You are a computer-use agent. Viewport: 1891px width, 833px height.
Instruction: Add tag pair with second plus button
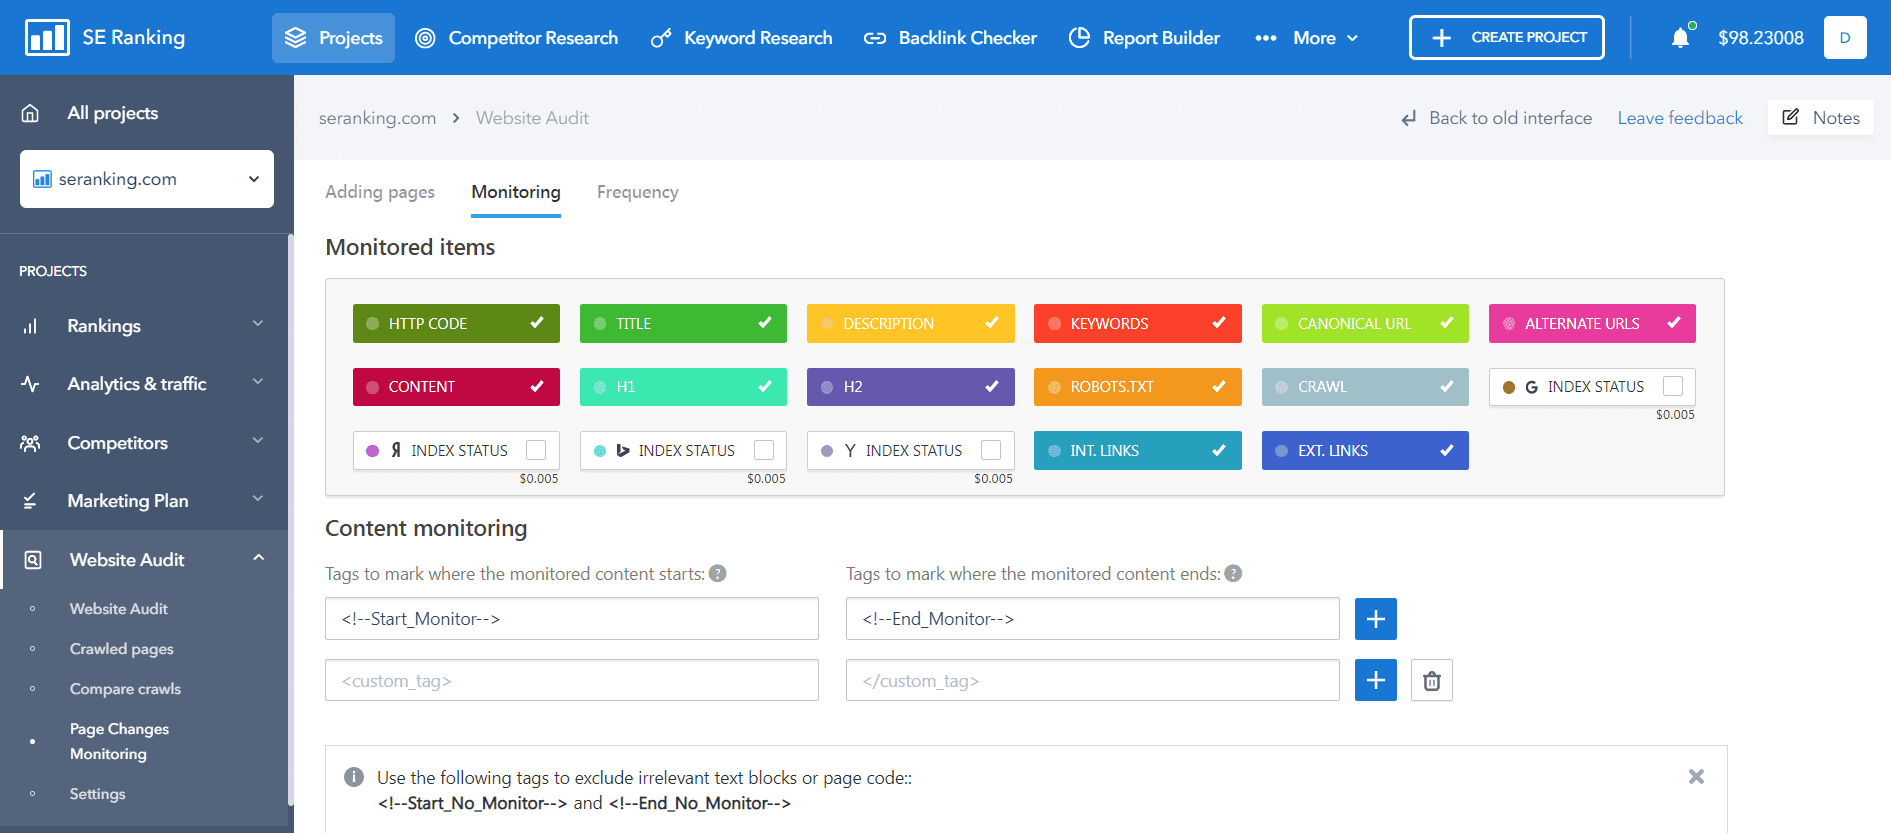1376,680
